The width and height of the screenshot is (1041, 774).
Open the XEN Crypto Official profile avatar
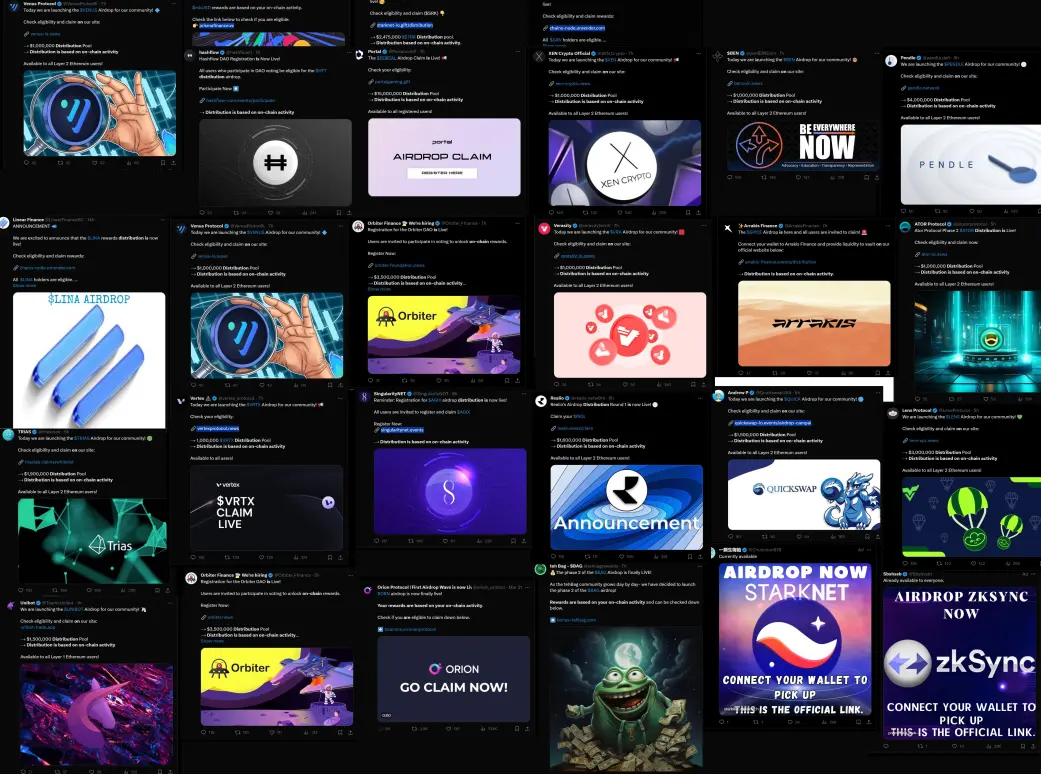click(539, 56)
